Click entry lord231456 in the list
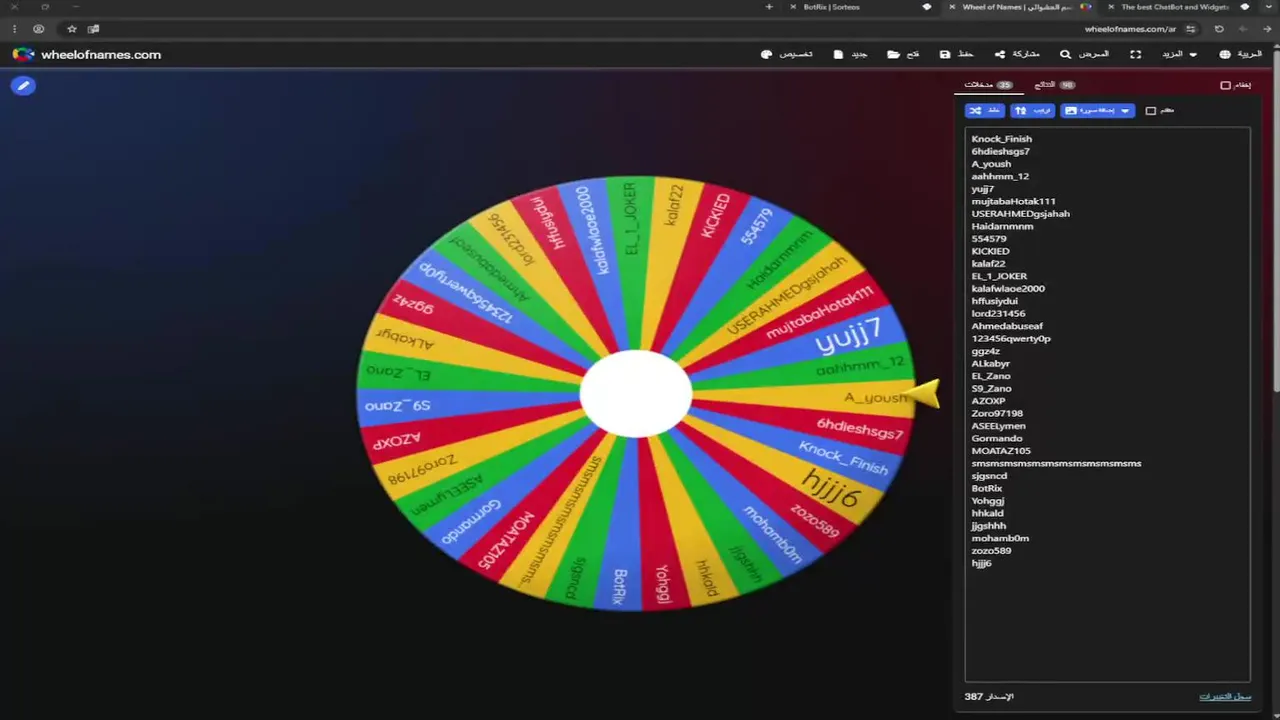 tap(998, 314)
